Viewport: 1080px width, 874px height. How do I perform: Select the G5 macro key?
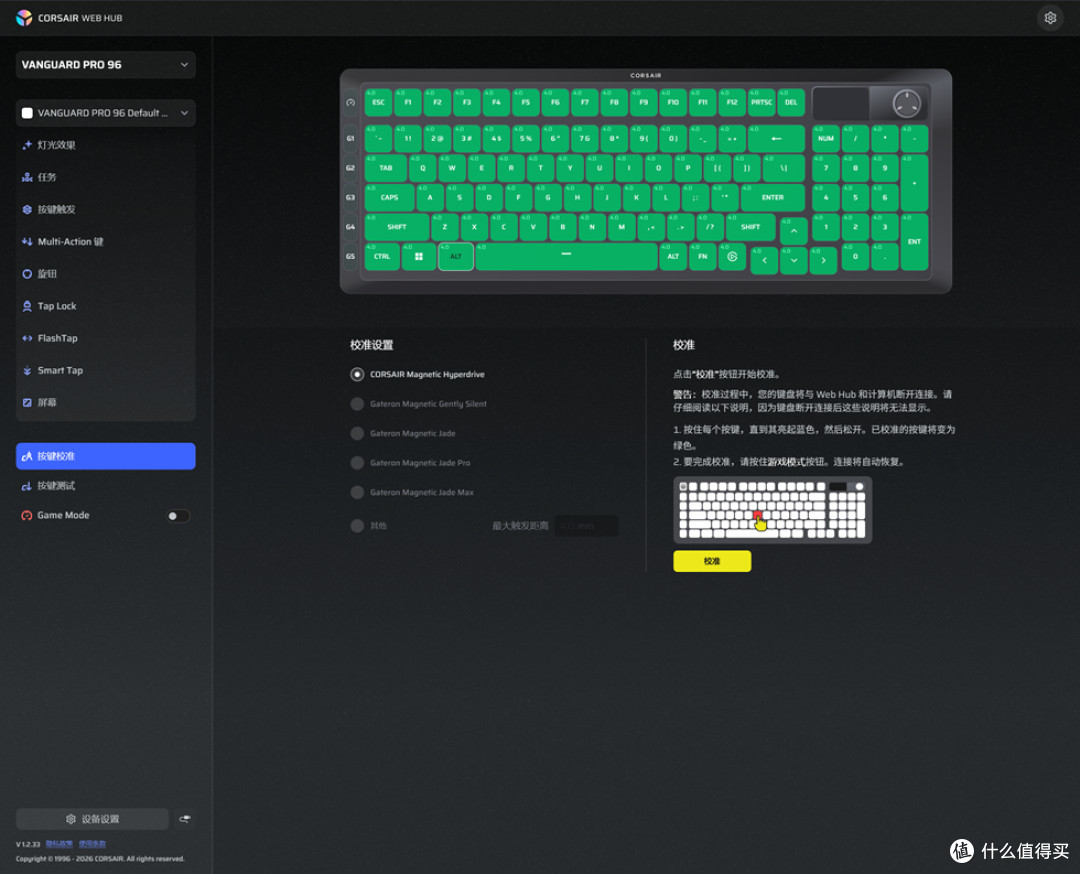pyautogui.click(x=351, y=256)
